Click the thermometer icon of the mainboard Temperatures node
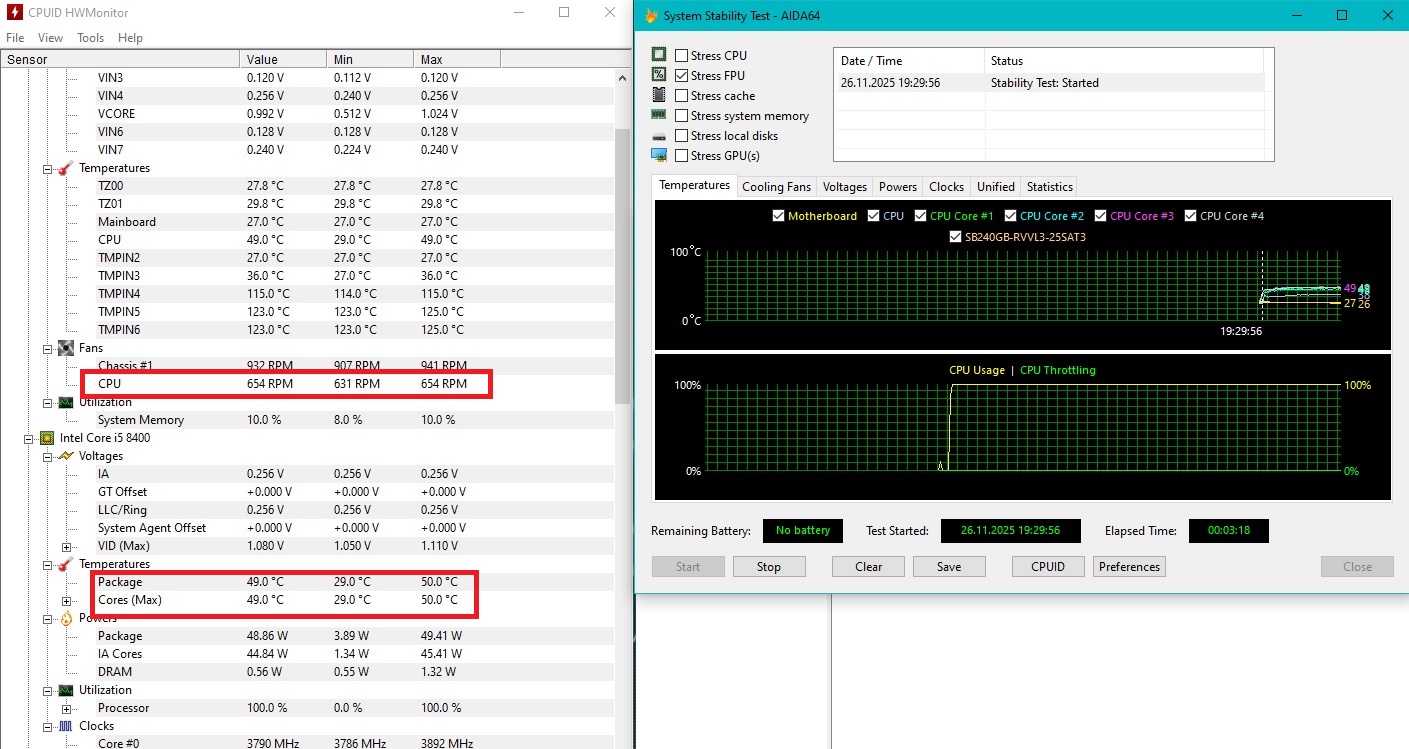The width and height of the screenshot is (1409, 749). 66,168
